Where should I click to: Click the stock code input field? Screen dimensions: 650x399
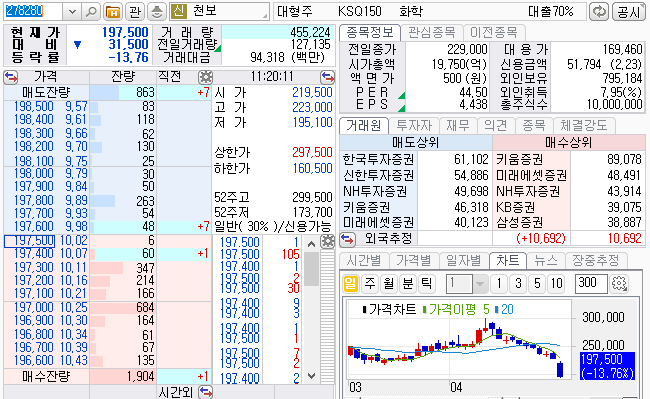click(33, 12)
